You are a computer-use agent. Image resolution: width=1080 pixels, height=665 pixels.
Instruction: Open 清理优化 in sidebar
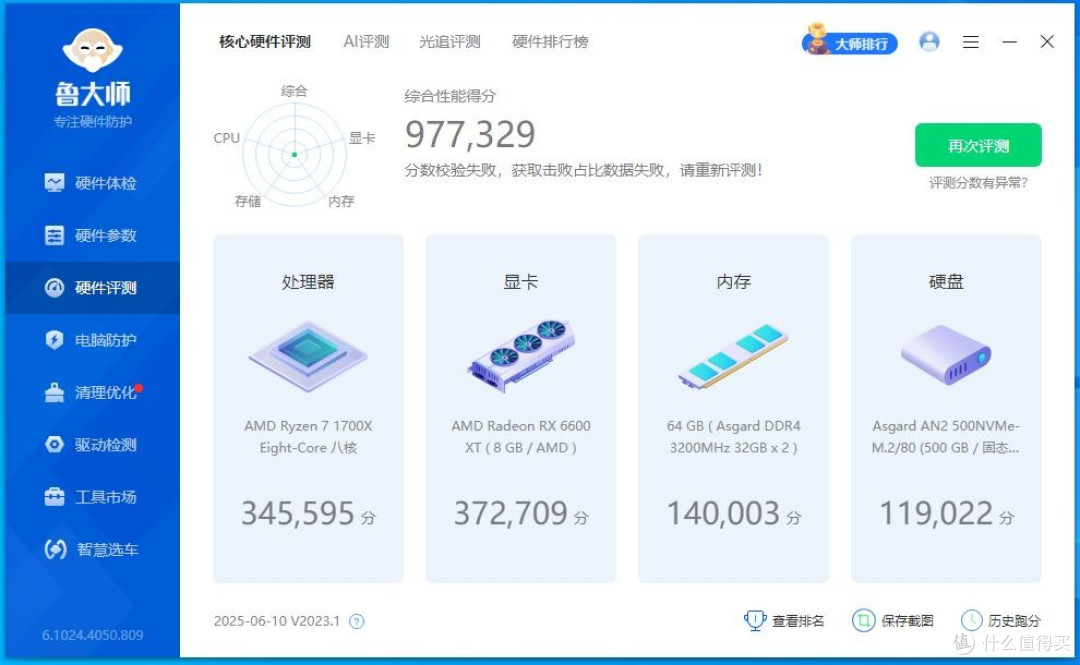[x=92, y=392]
